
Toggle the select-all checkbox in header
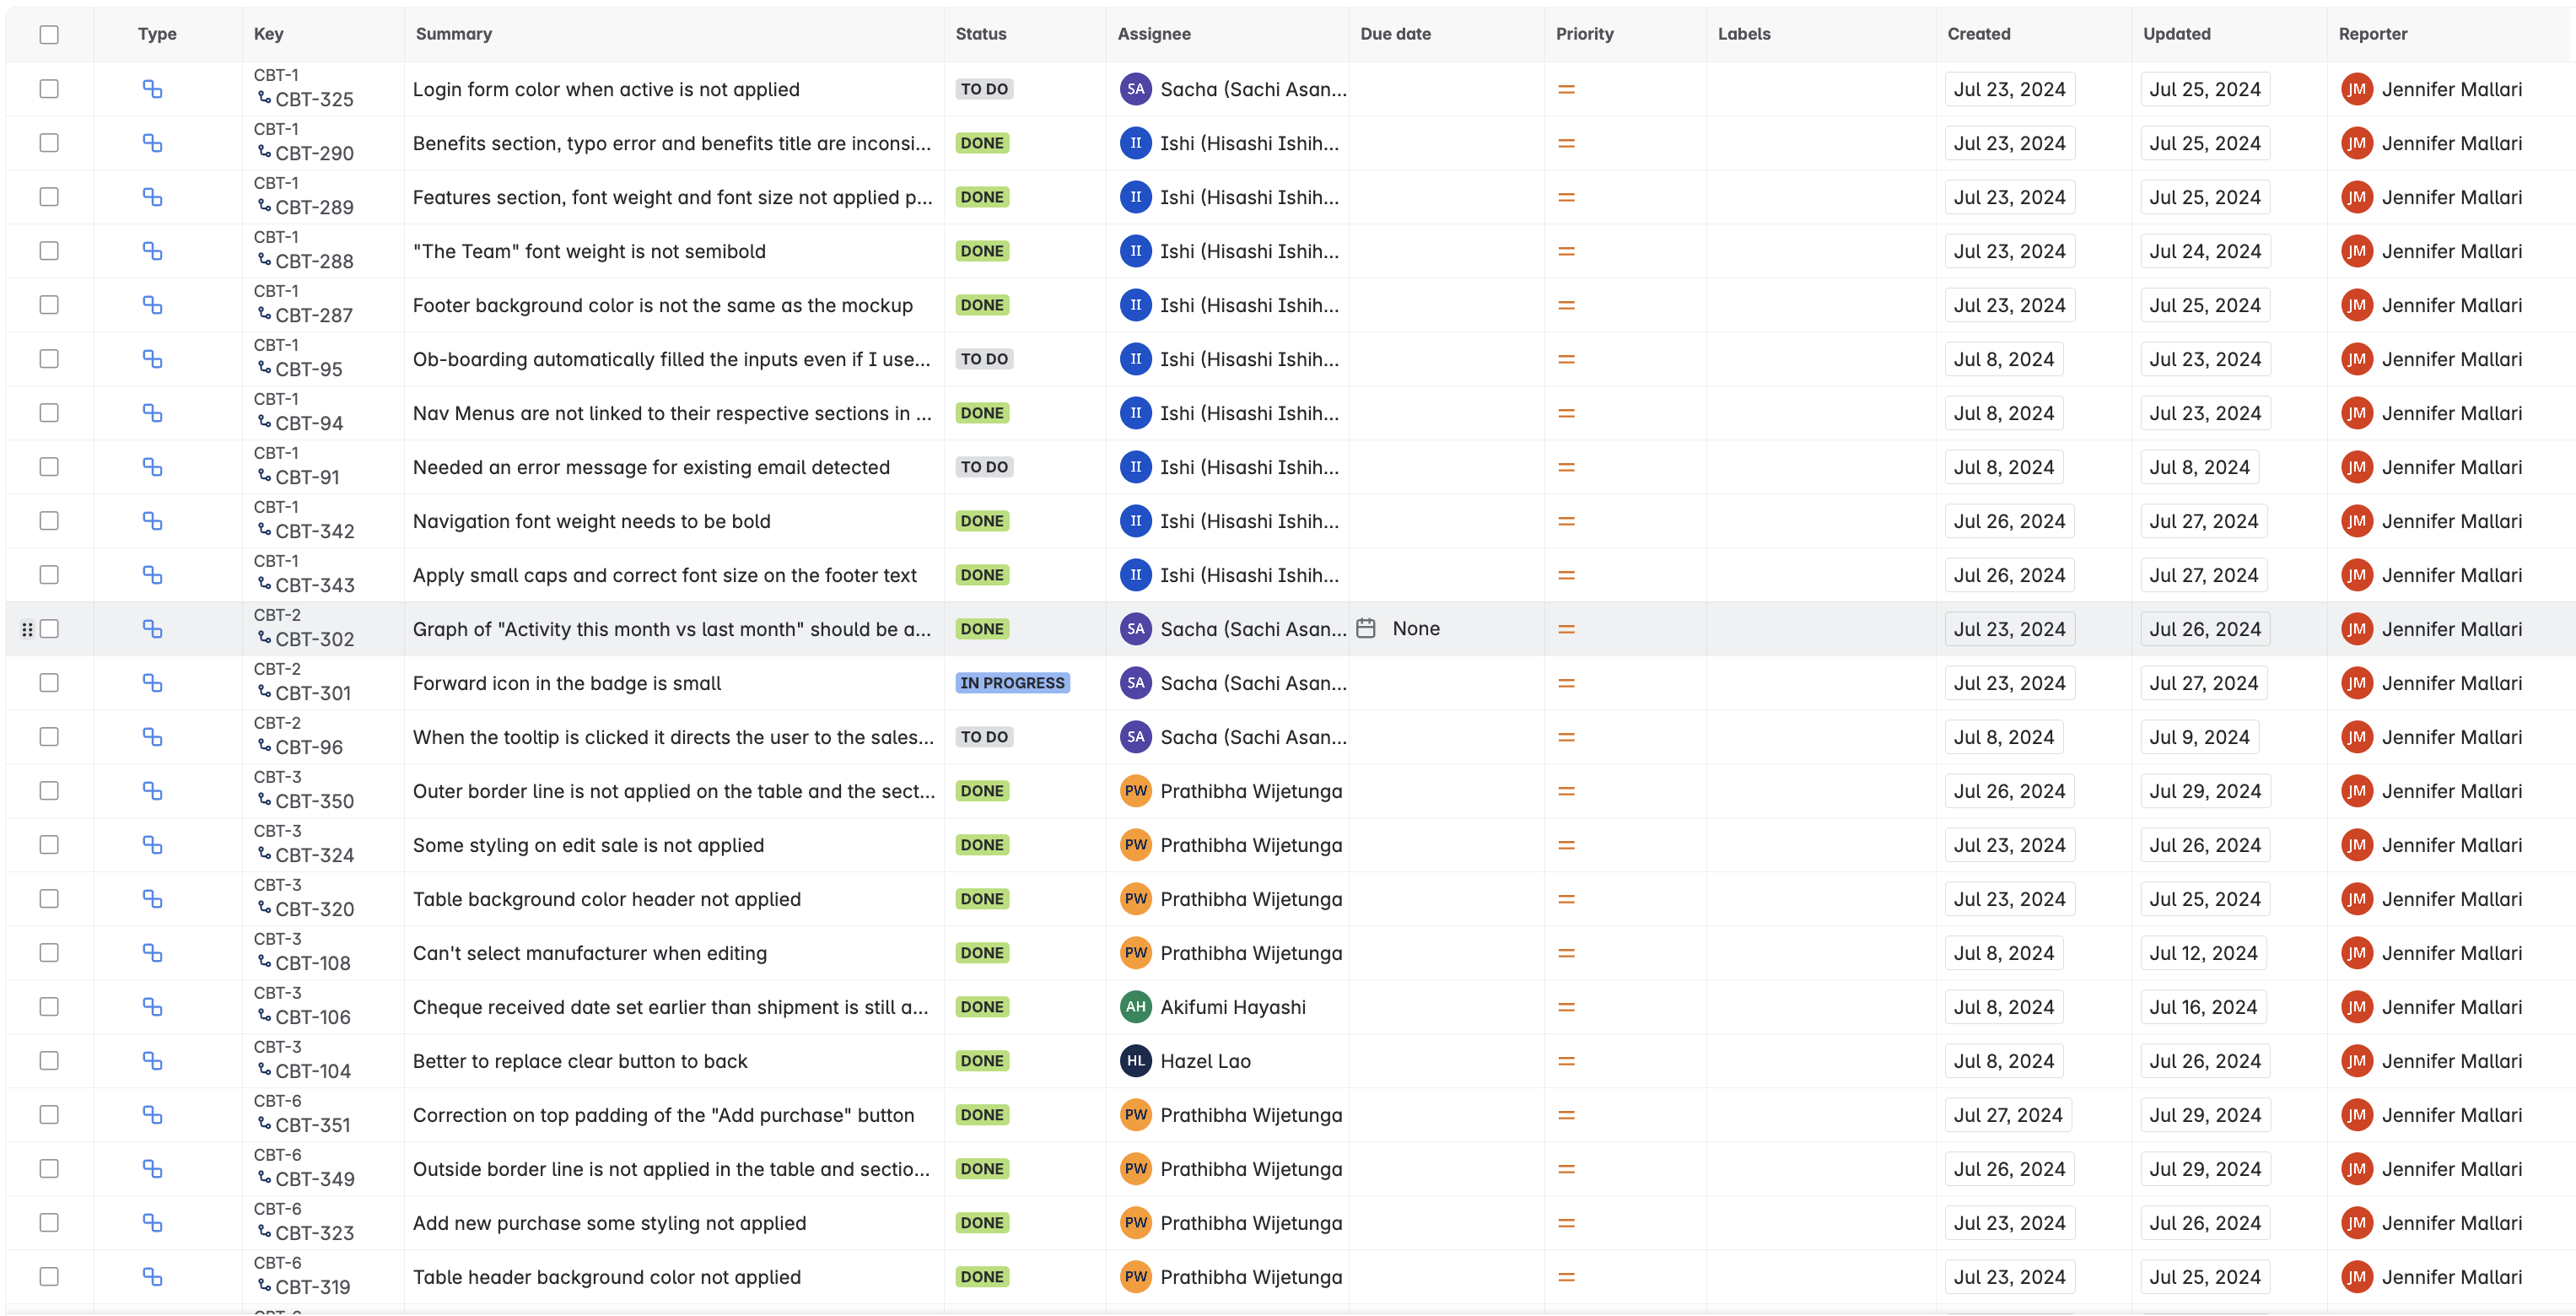pyautogui.click(x=49, y=34)
